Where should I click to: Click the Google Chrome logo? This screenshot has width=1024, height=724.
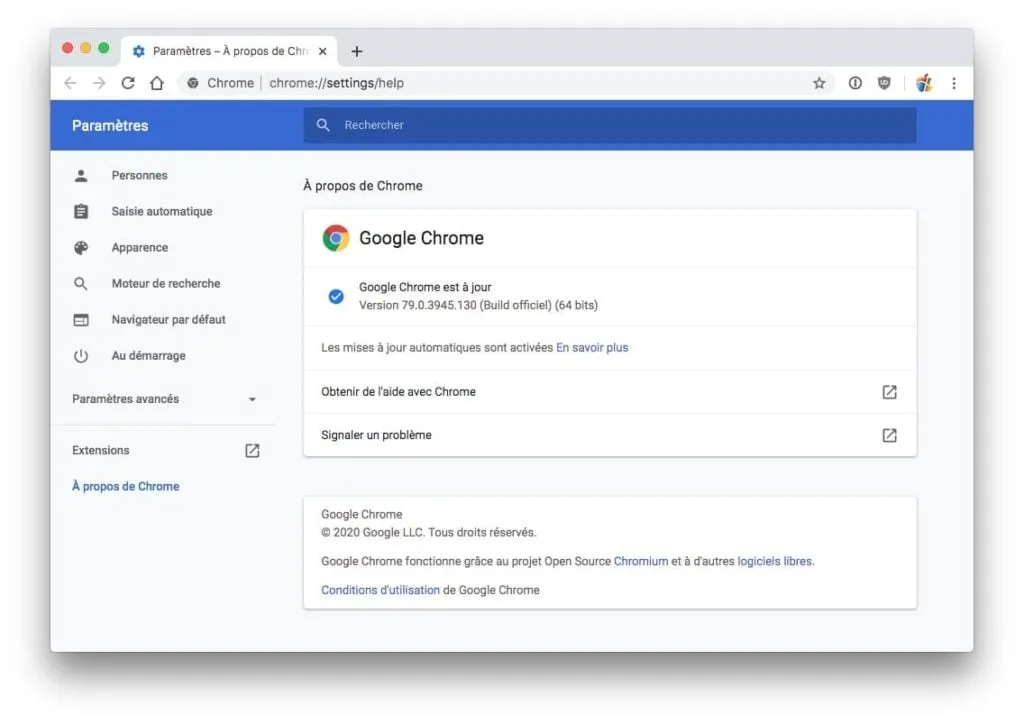[x=336, y=238]
